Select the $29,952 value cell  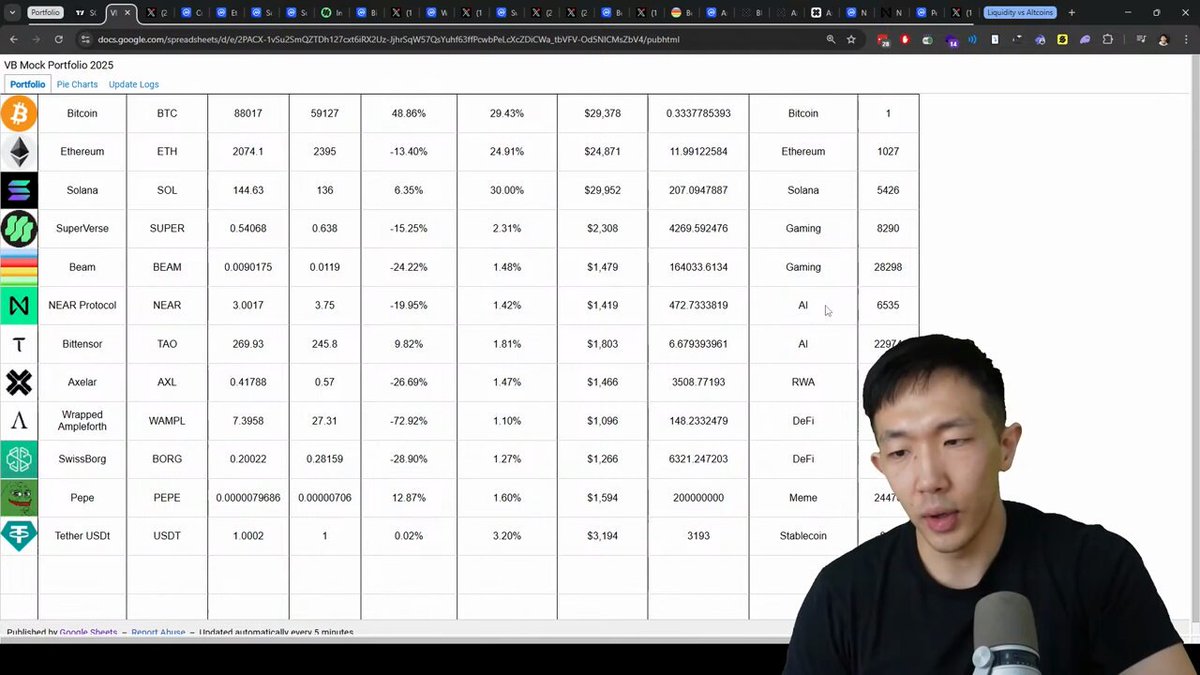(x=602, y=190)
